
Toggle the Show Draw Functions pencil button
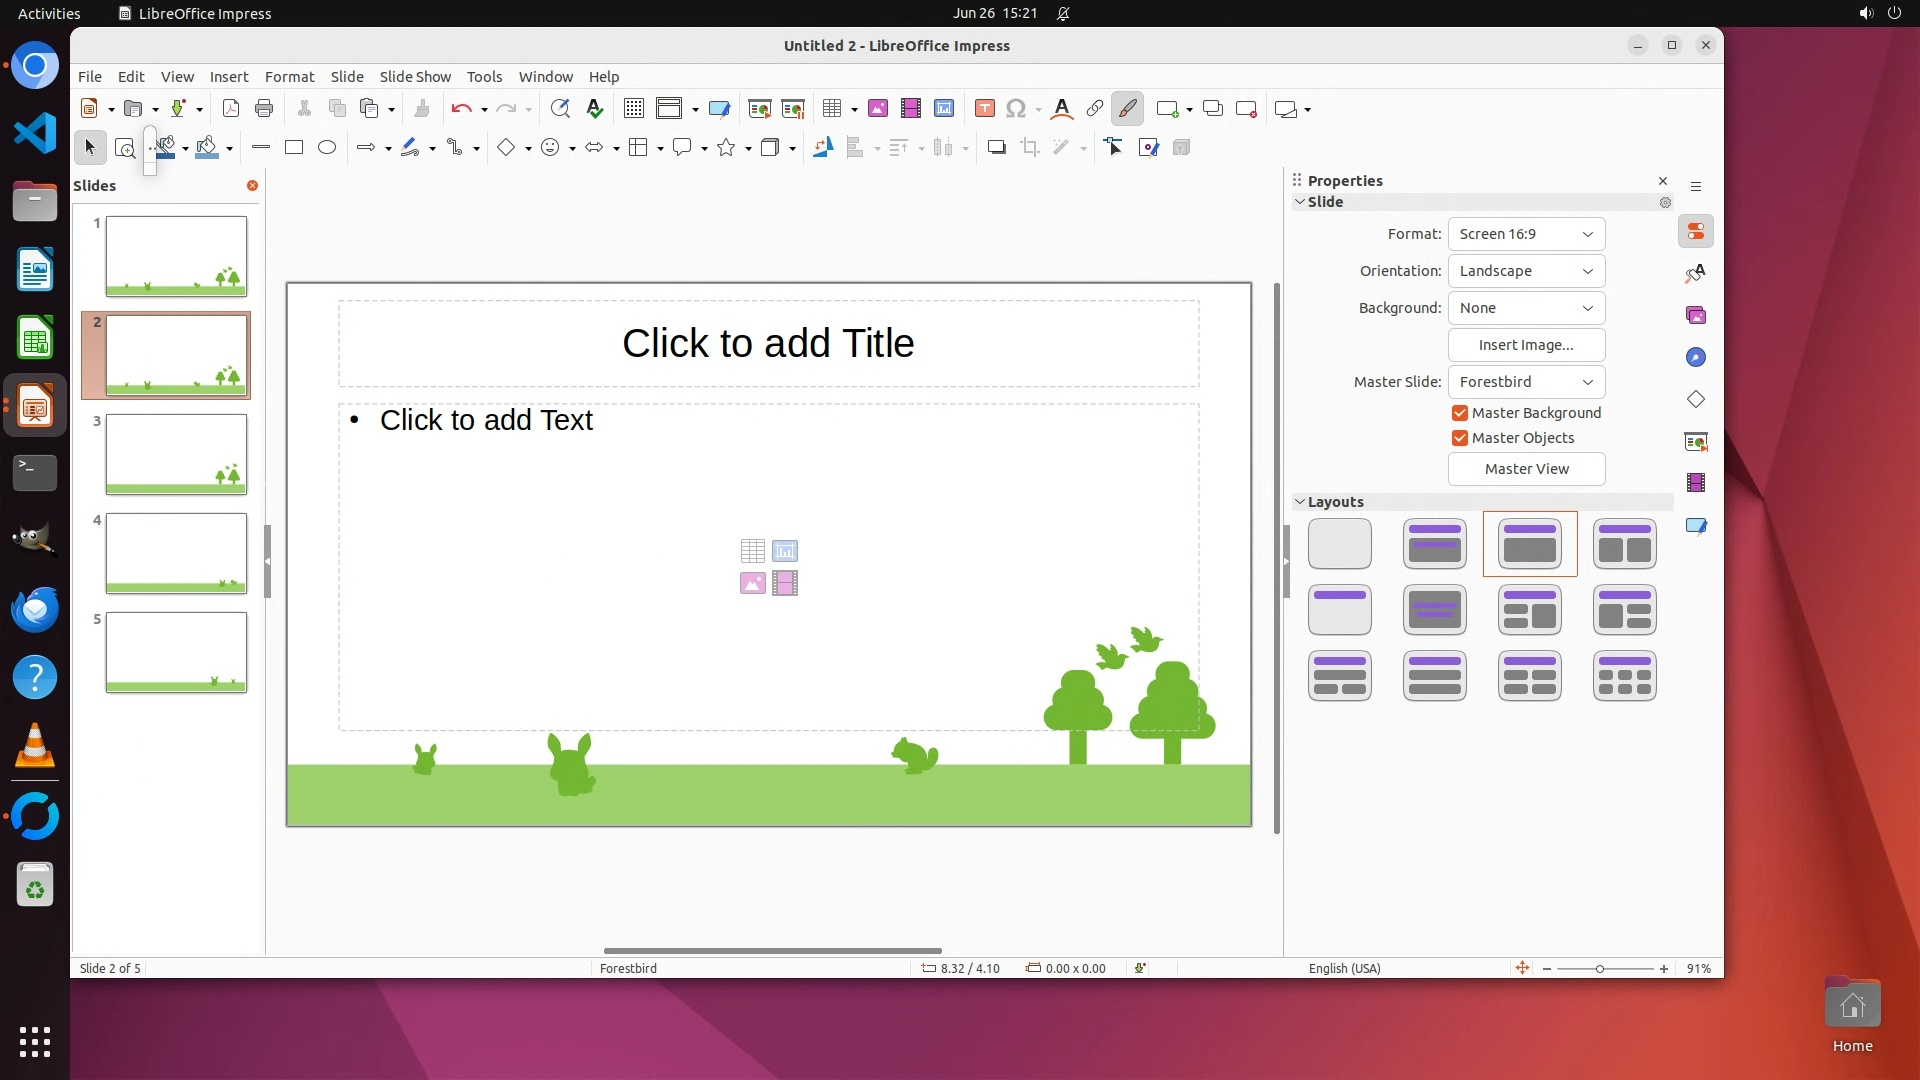pyautogui.click(x=1127, y=109)
